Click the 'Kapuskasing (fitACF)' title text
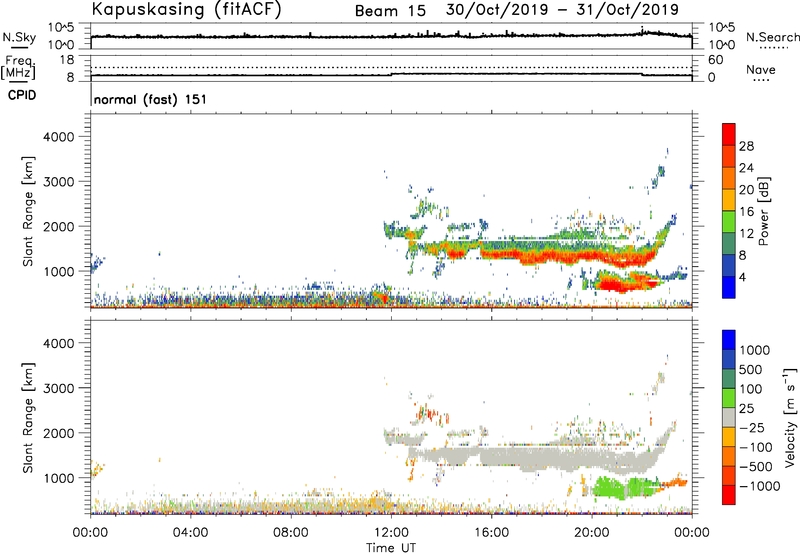Screen dimensions: 800x554 pyautogui.click(x=186, y=9)
